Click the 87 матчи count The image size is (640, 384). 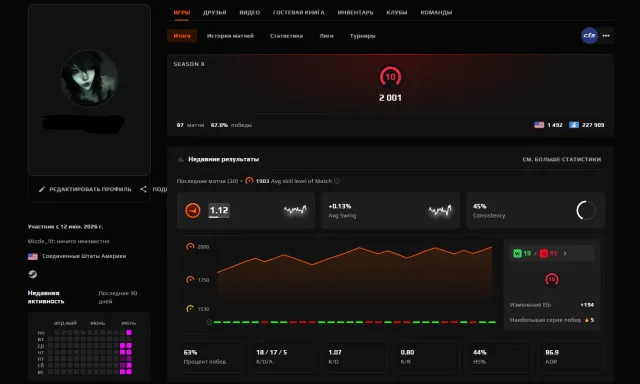(x=190, y=125)
